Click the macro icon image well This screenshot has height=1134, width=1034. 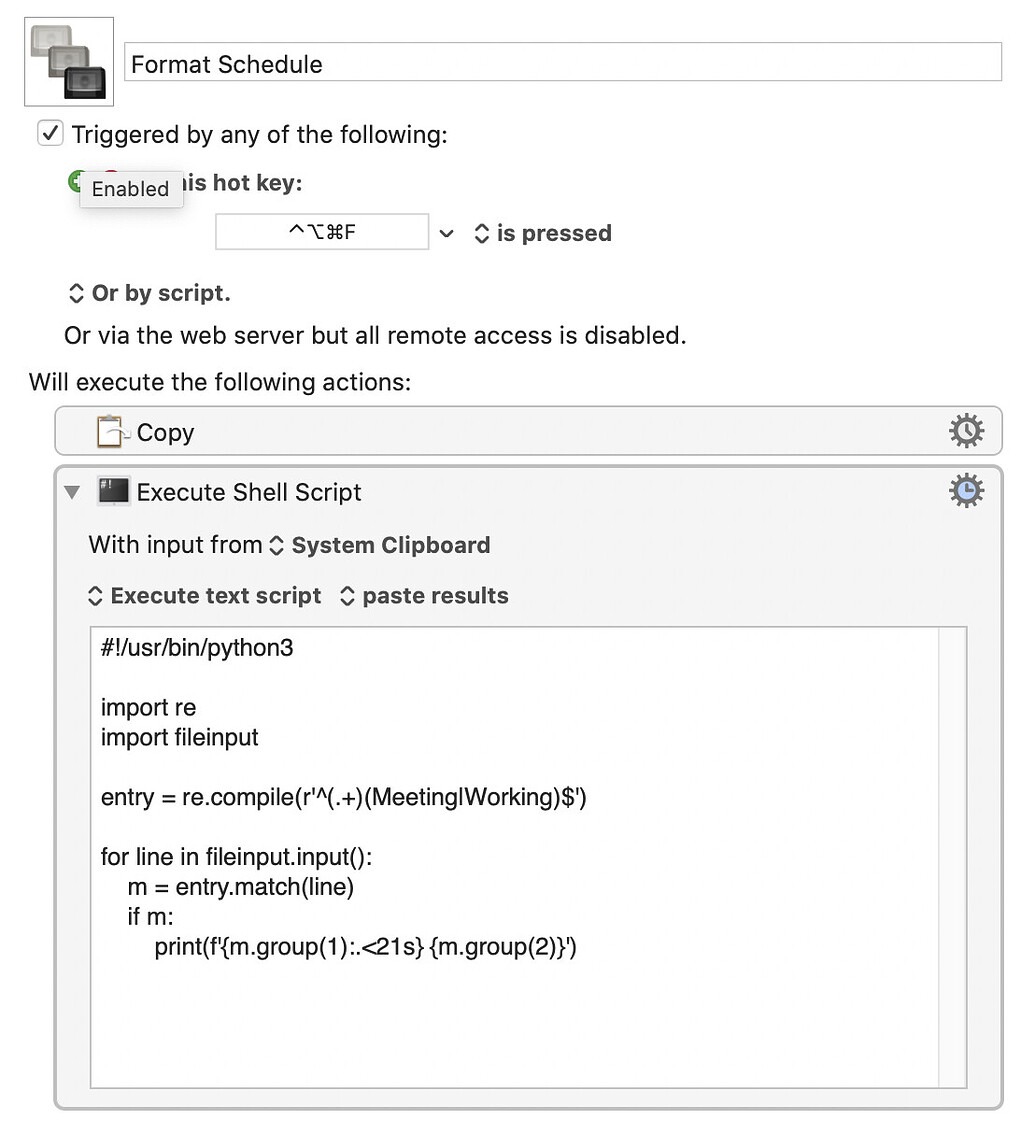click(69, 61)
